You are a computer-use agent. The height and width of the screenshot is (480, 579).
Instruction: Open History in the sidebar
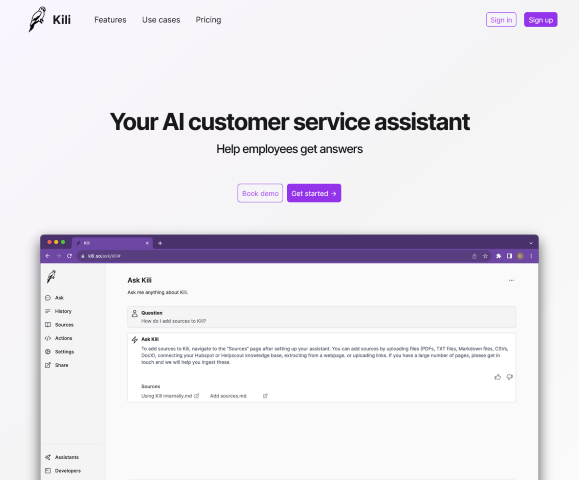coord(58,311)
